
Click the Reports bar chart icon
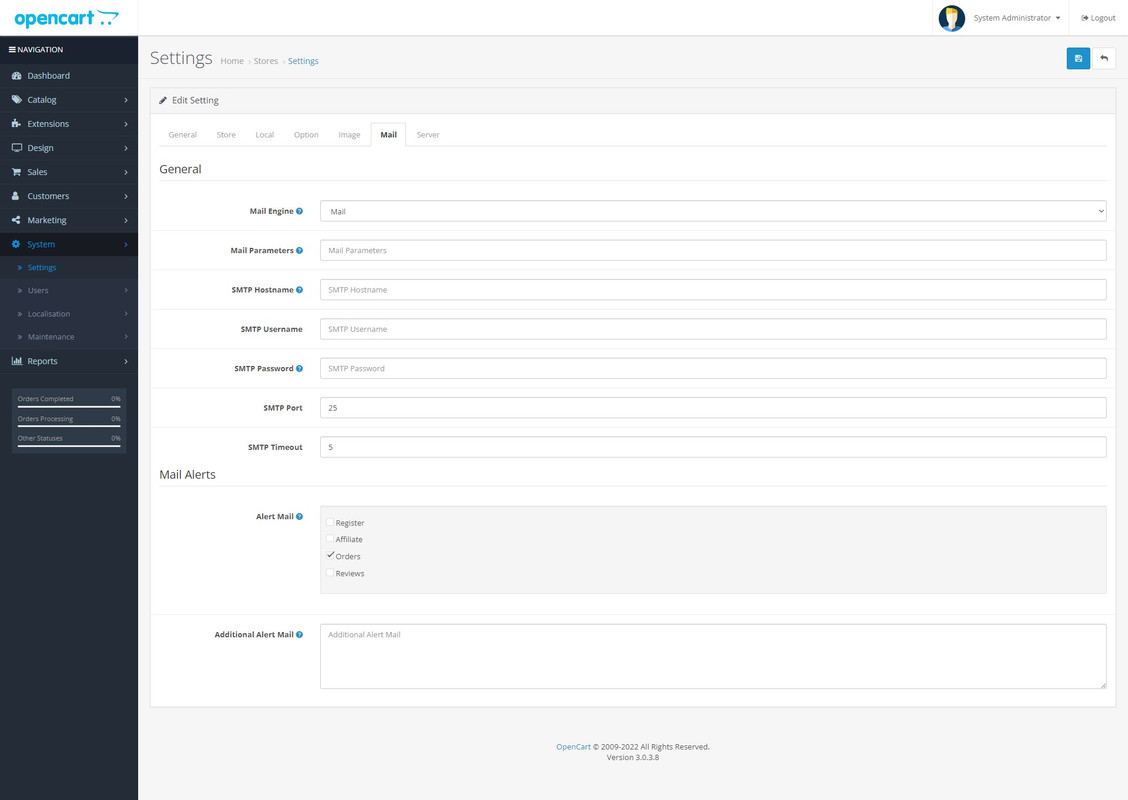click(x=17, y=361)
